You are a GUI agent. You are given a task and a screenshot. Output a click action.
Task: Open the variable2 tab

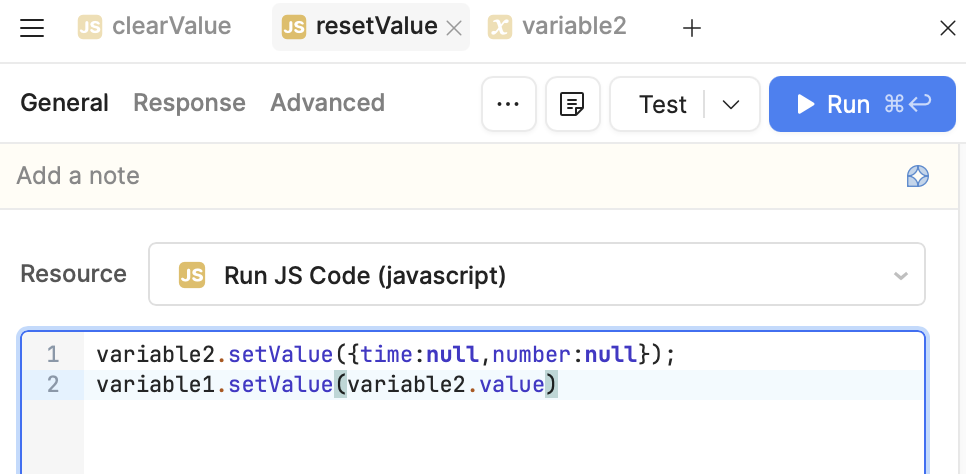tap(558, 27)
